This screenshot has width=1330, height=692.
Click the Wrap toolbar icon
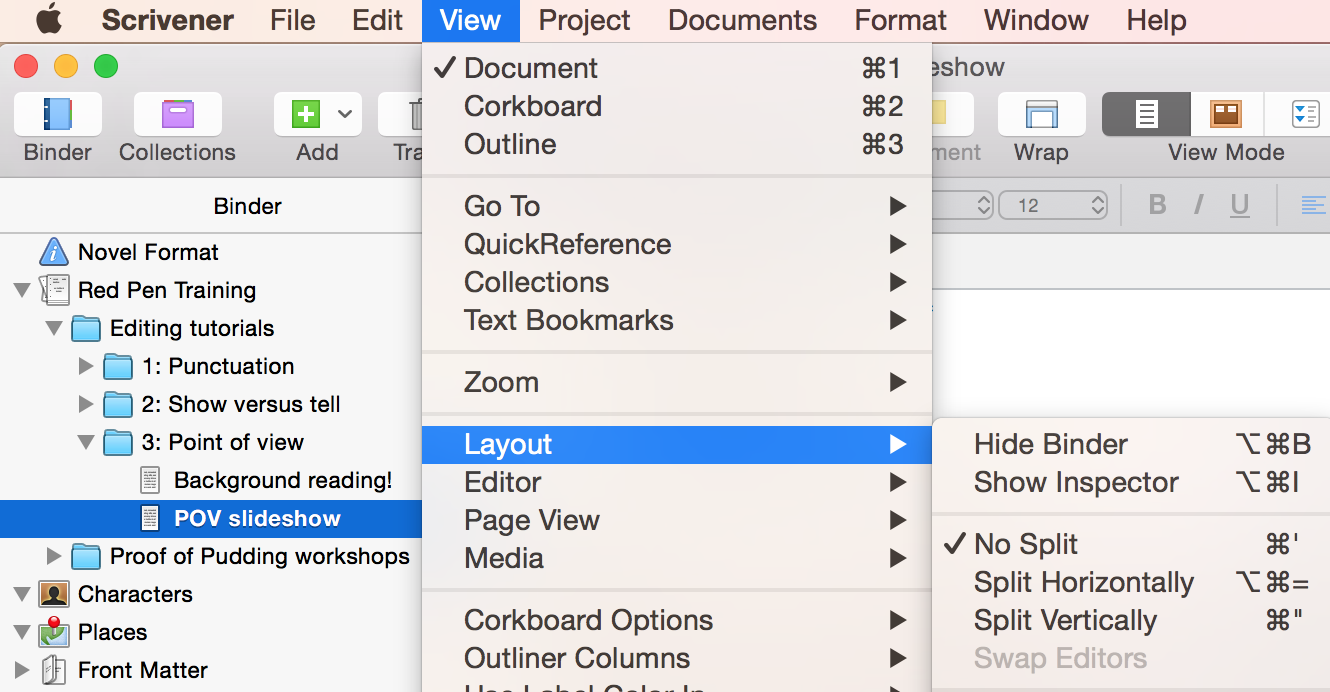[1041, 114]
